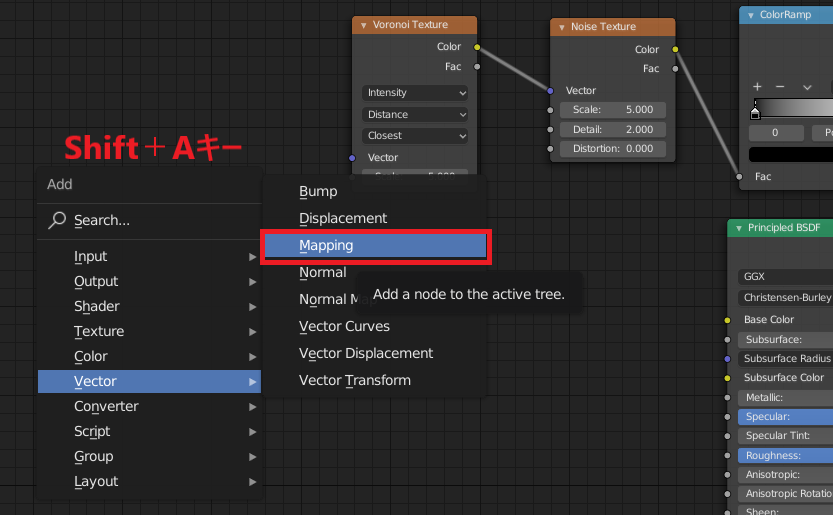This screenshot has width=833, height=515.
Task: Open the Color submenu in Add menu
Action: 149,356
